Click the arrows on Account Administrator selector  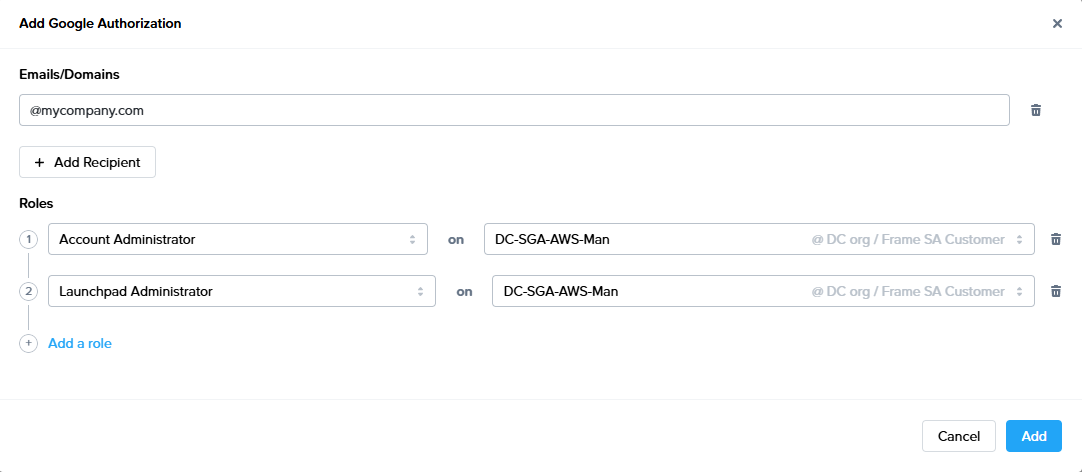tap(412, 239)
